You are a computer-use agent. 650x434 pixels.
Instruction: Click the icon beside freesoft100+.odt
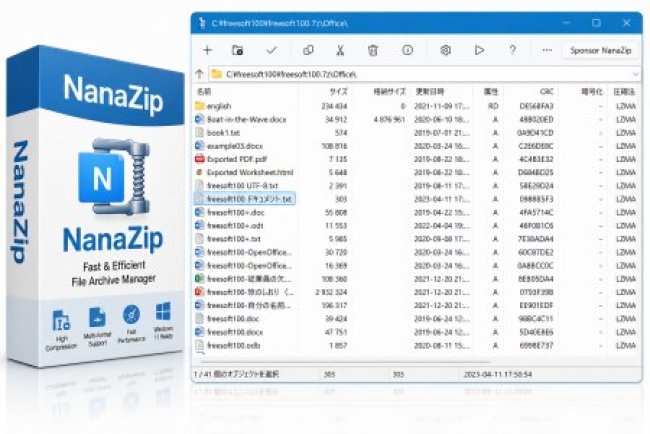tap(199, 225)
